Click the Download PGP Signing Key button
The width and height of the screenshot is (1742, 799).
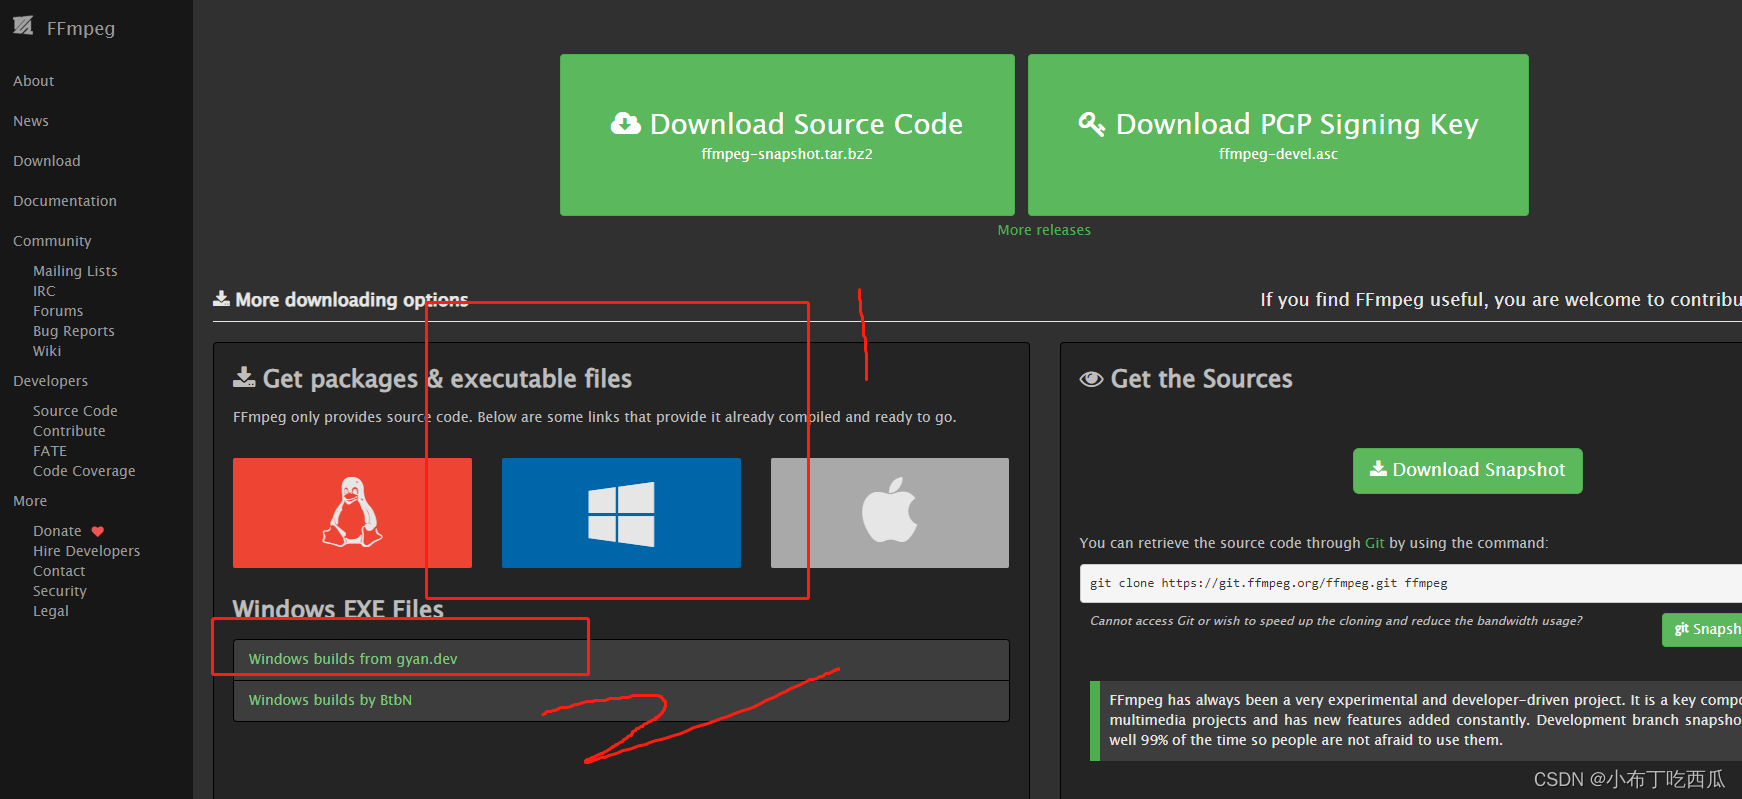1278,135
